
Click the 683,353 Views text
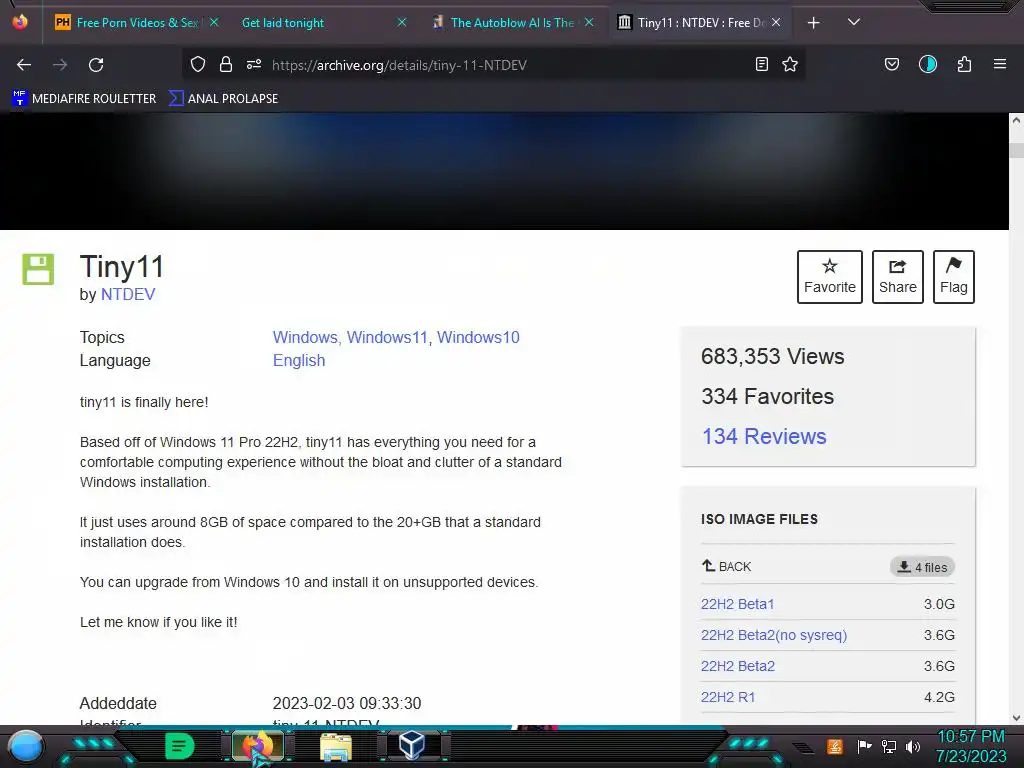[773, 357]
